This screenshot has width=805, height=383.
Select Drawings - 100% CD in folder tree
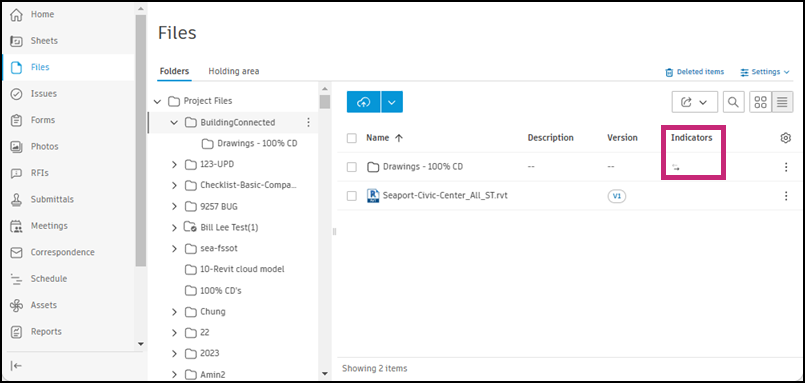[x=257, y=143]
